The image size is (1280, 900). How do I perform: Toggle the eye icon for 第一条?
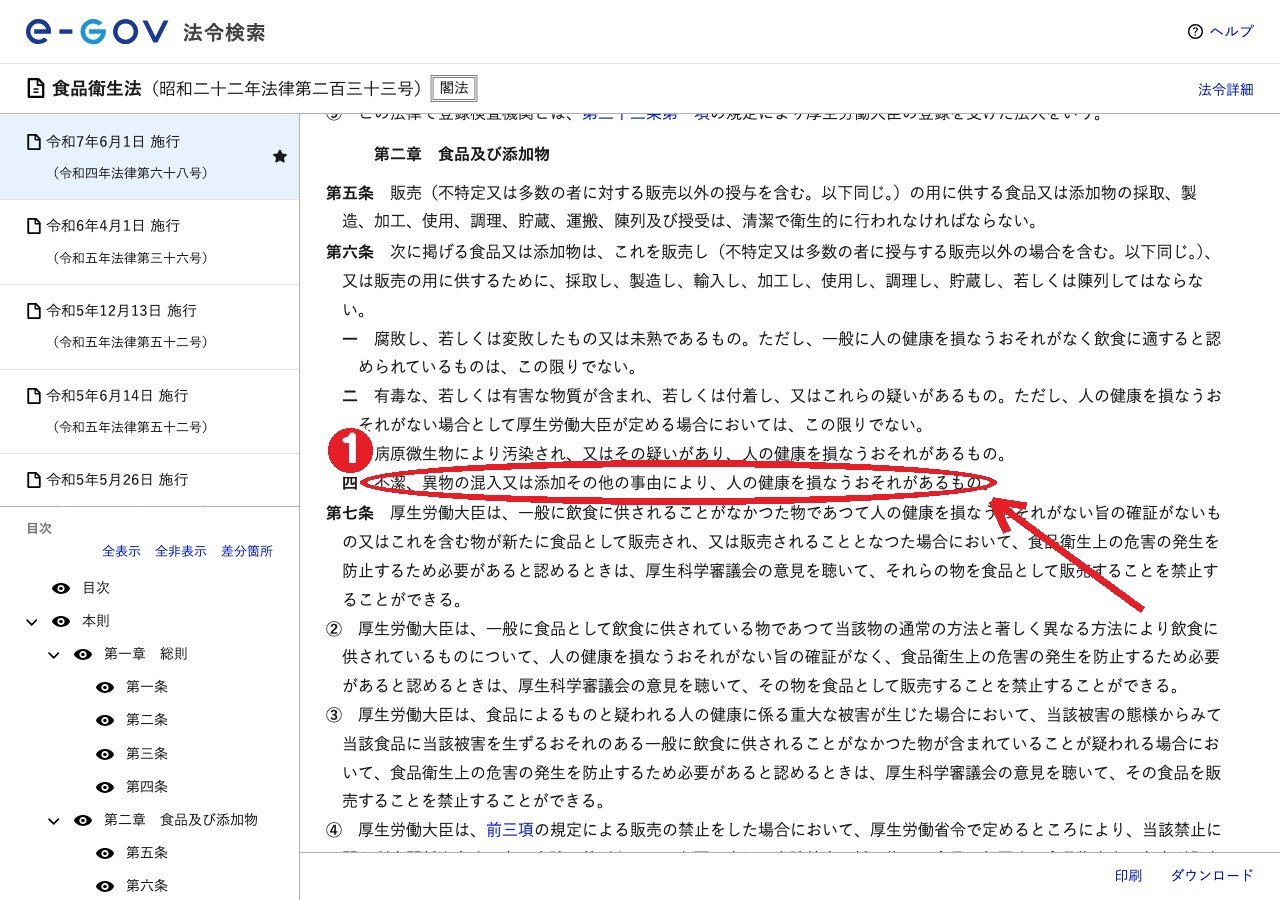pyautogui.click(x=105, y=687)
